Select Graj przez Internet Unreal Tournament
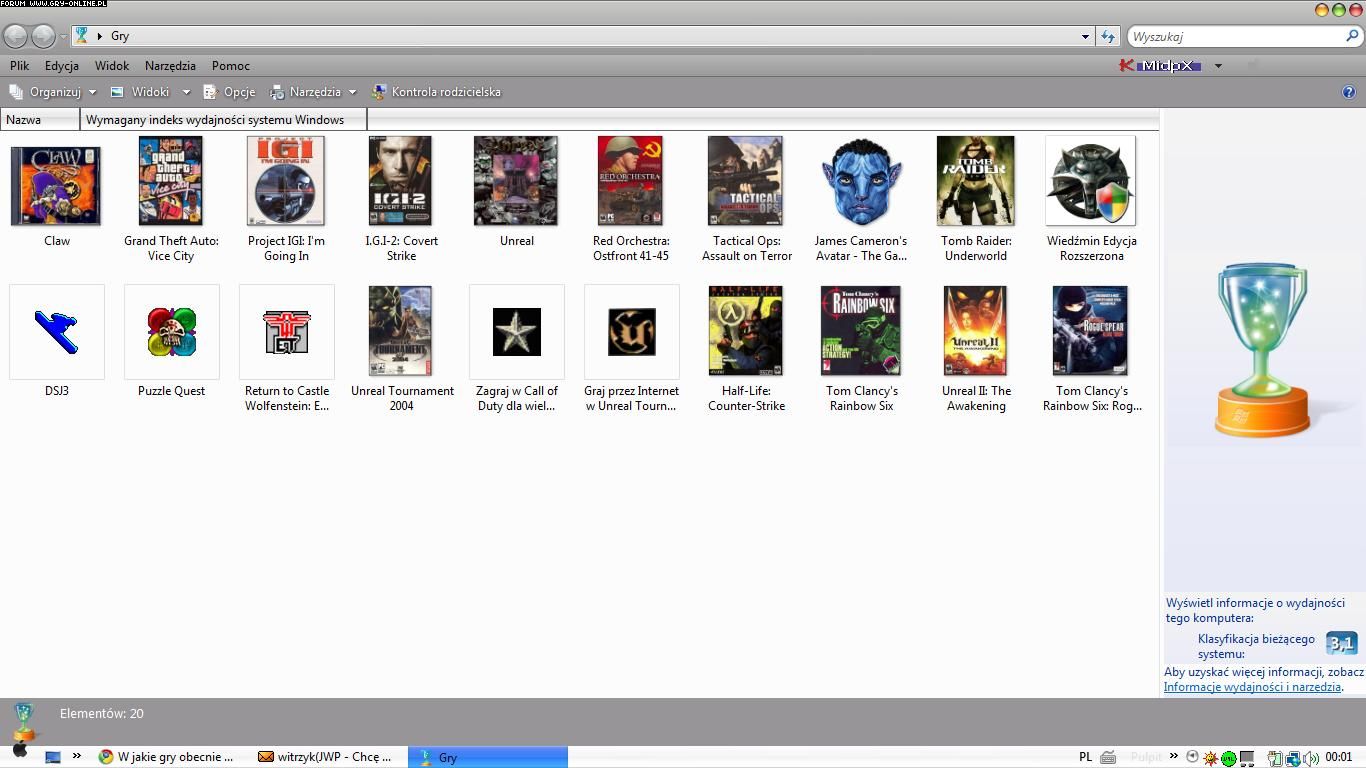 pyautogui.click(x=632, y=332)
